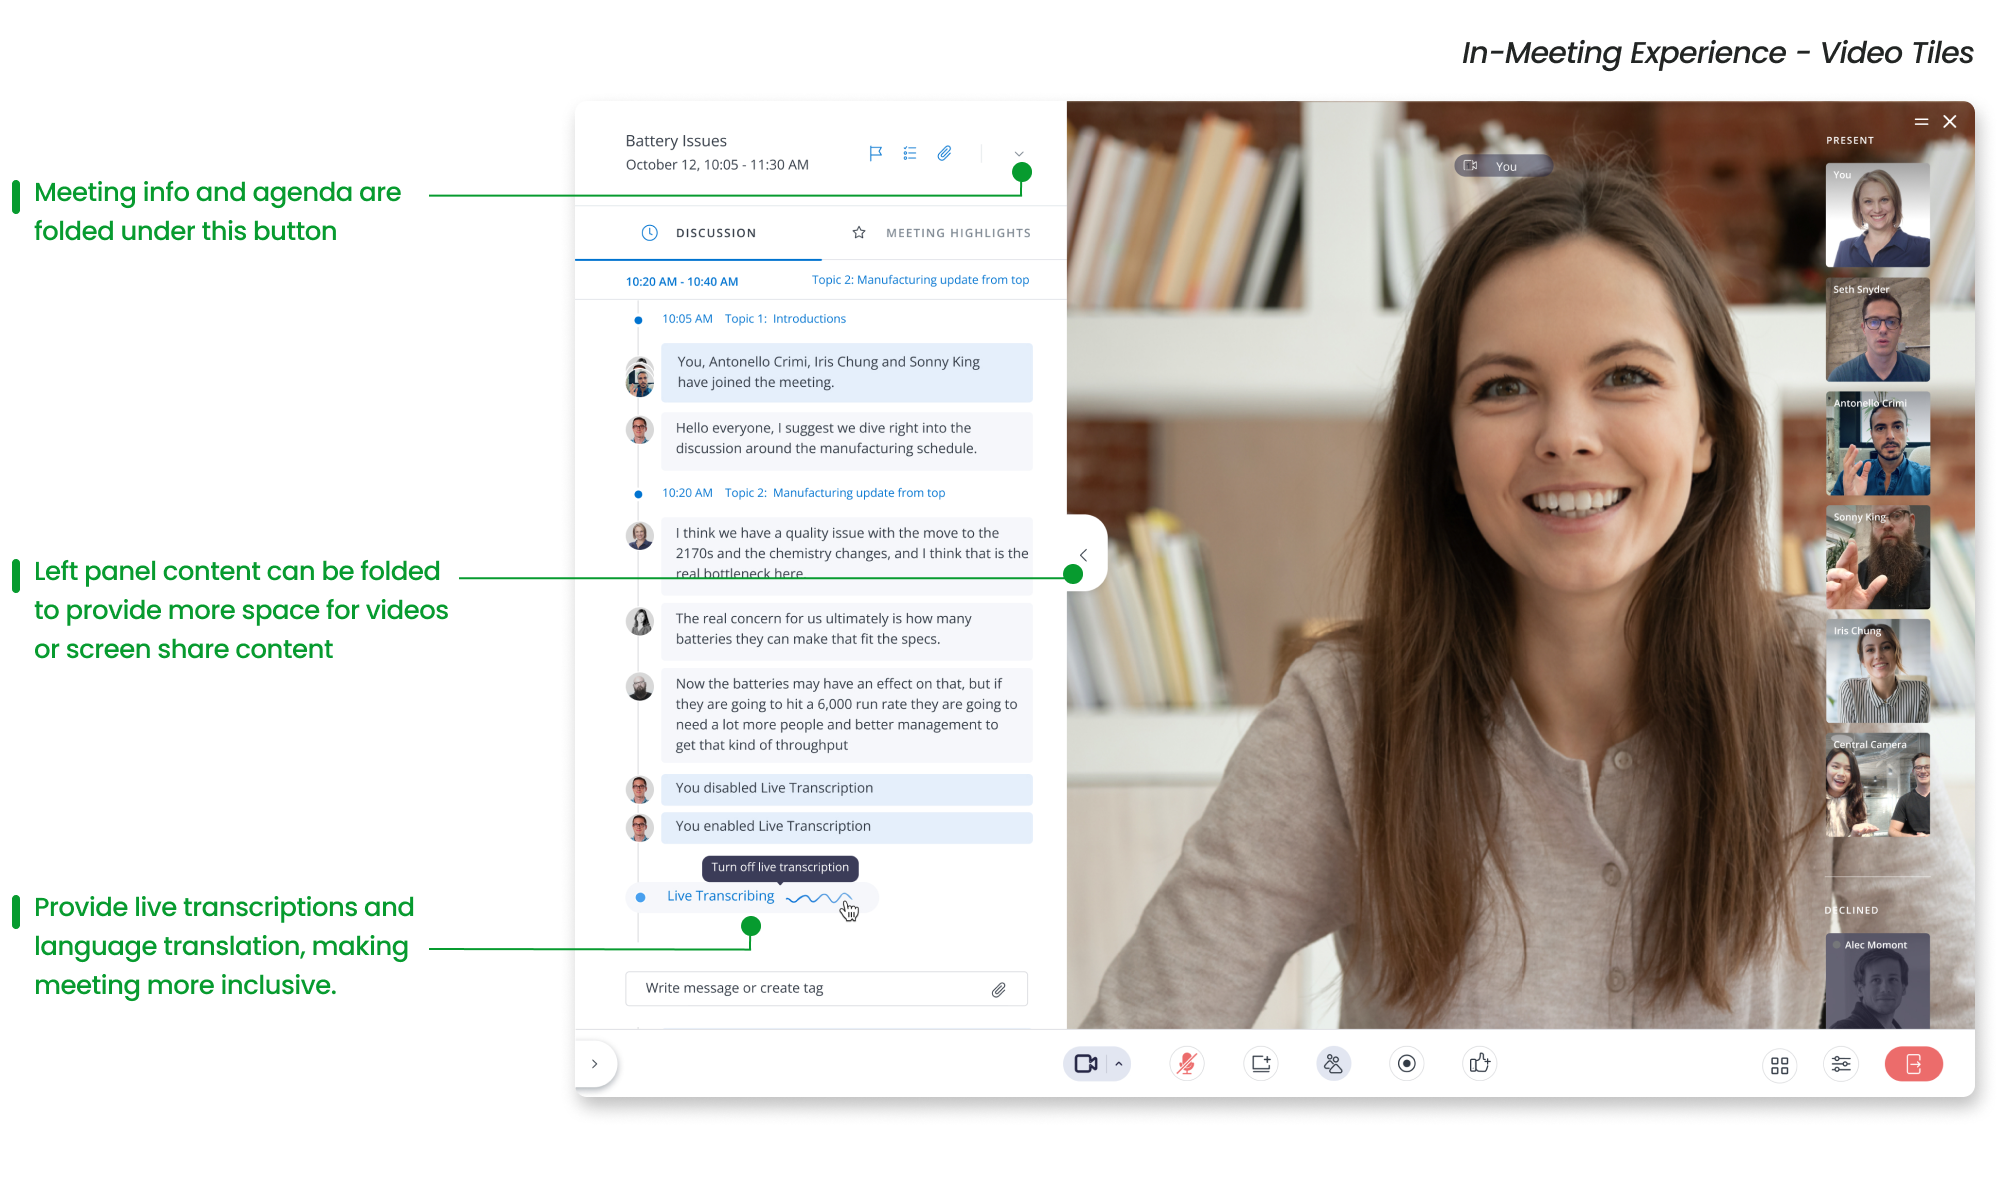2000x1200 pixels.
Task: Expand meeting info dropdown chevron
Action: [x=1019, y=154]
